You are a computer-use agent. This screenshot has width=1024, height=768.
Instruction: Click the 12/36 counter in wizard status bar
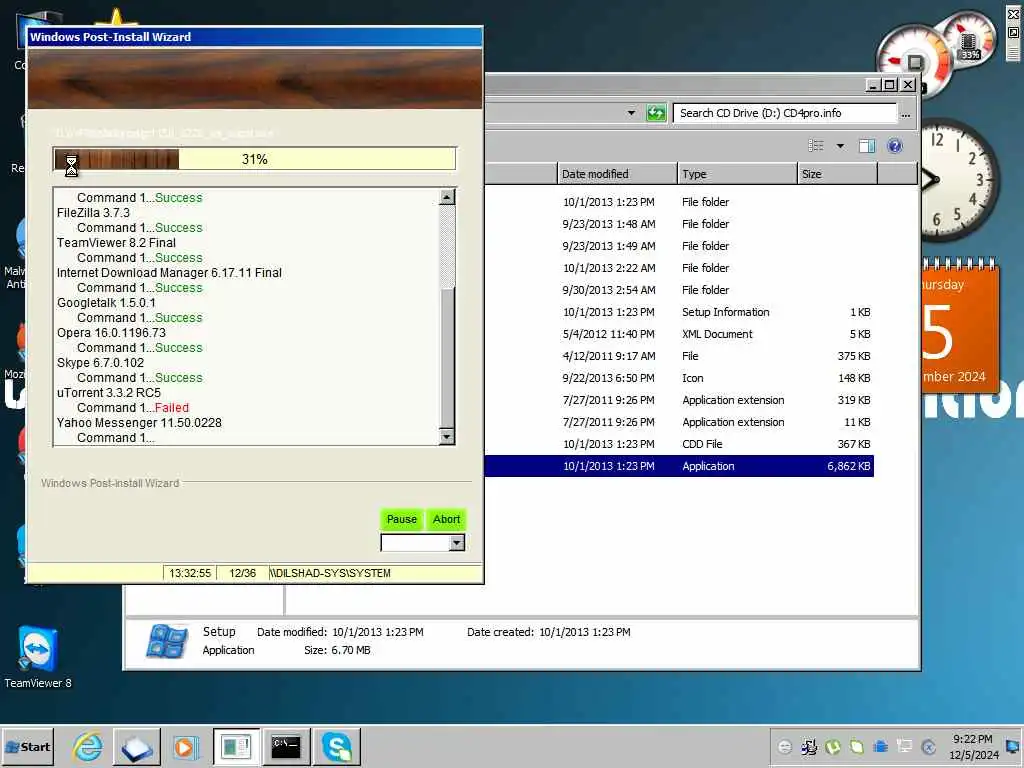[x=242, y=573]
